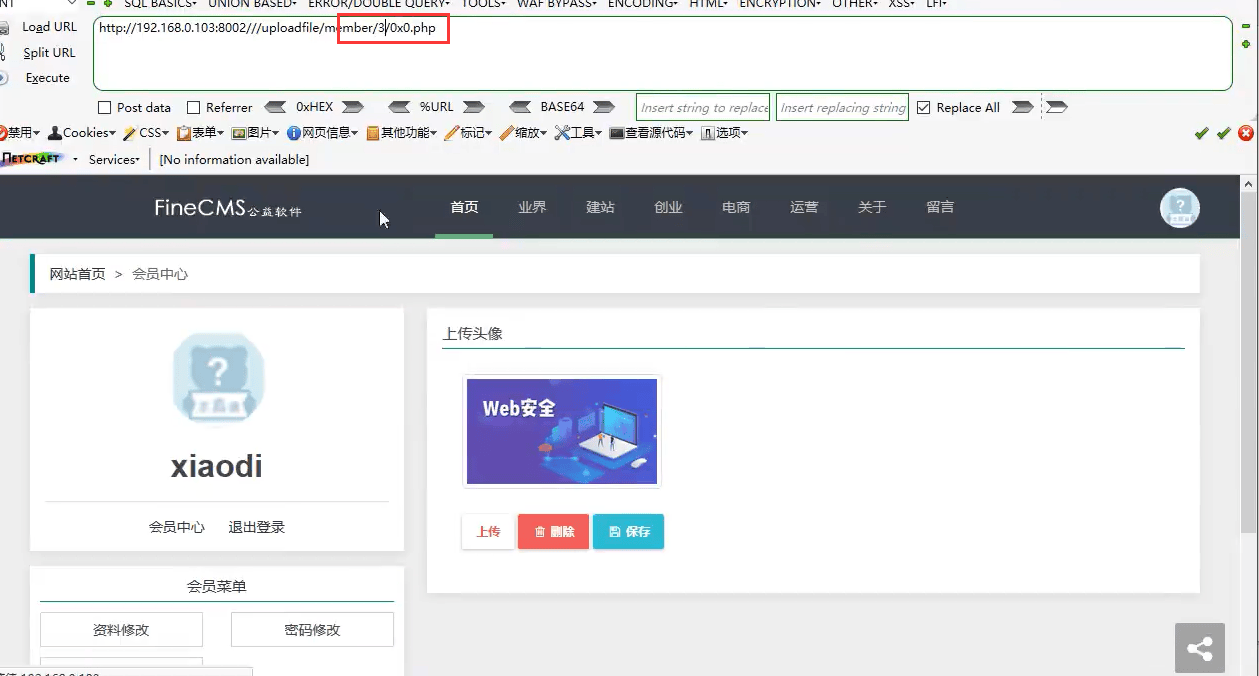This screenshot has width=1259, height=676.
Task: Click the user avatar in the navbar
Action: click(1180, 207)
